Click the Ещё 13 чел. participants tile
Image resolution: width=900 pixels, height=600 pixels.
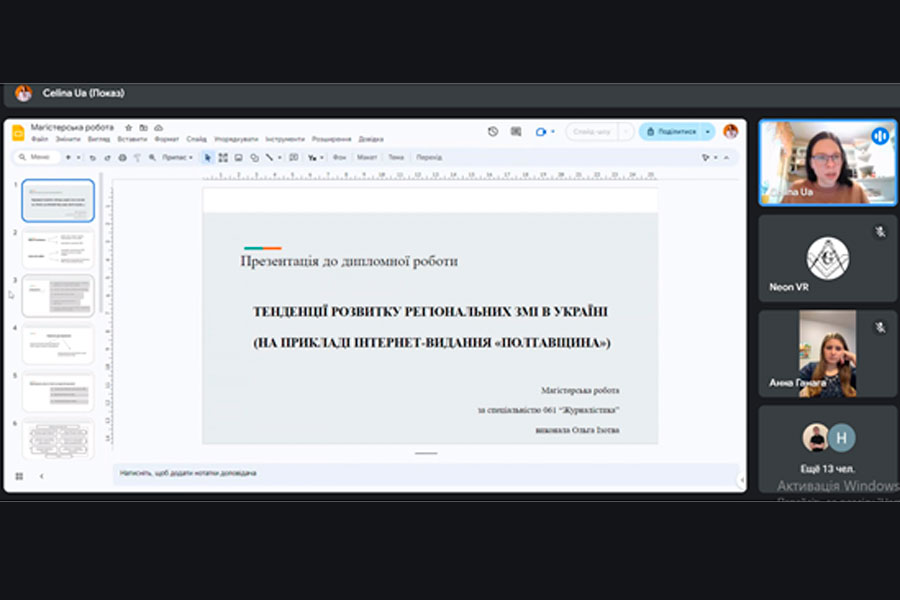[828, 449]
